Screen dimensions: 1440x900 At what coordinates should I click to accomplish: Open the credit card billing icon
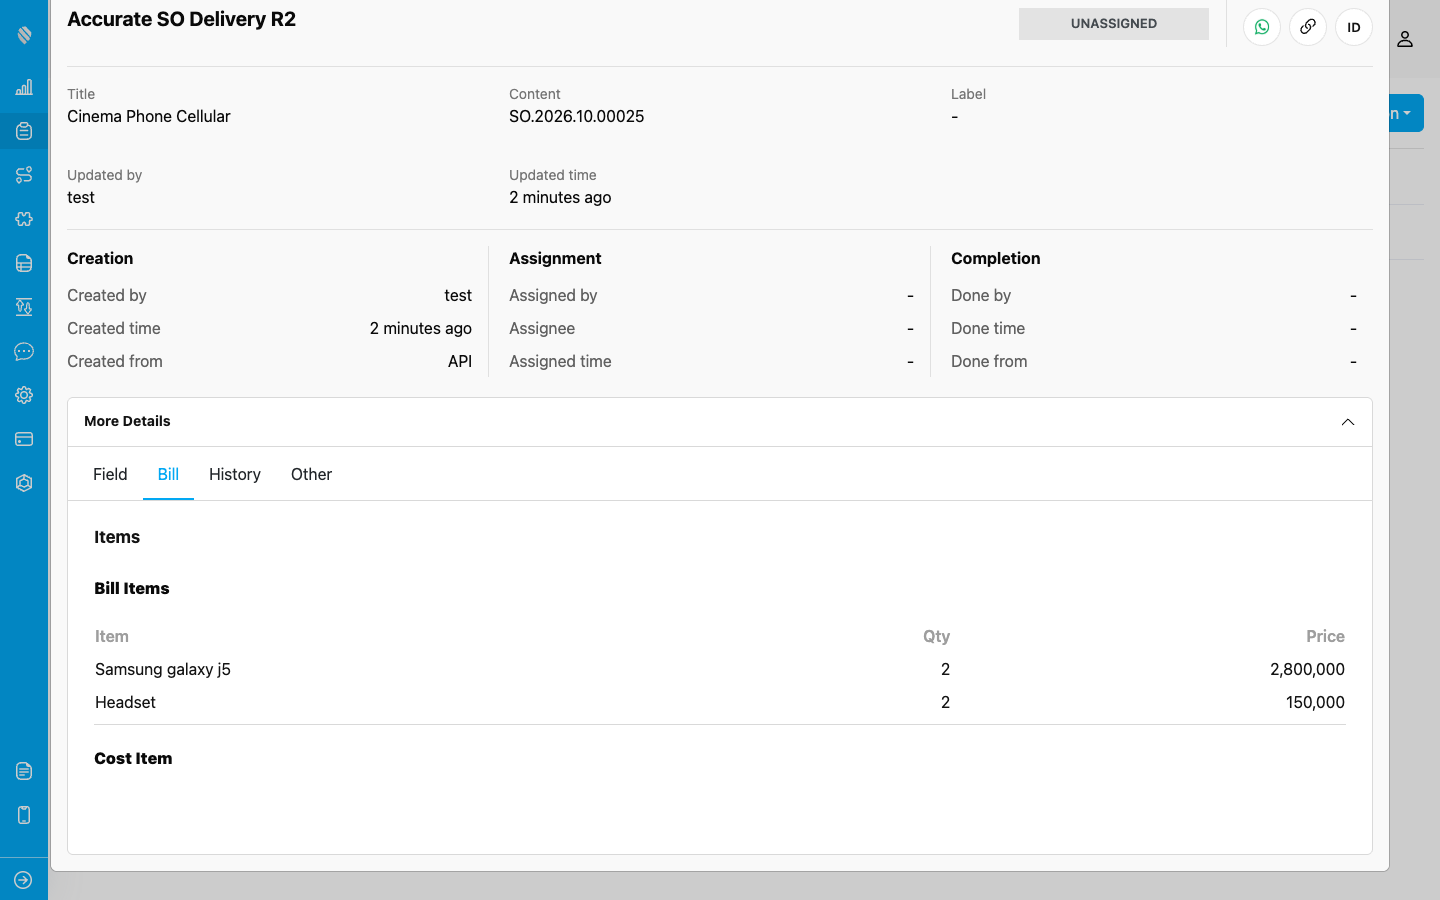[24, 439]
